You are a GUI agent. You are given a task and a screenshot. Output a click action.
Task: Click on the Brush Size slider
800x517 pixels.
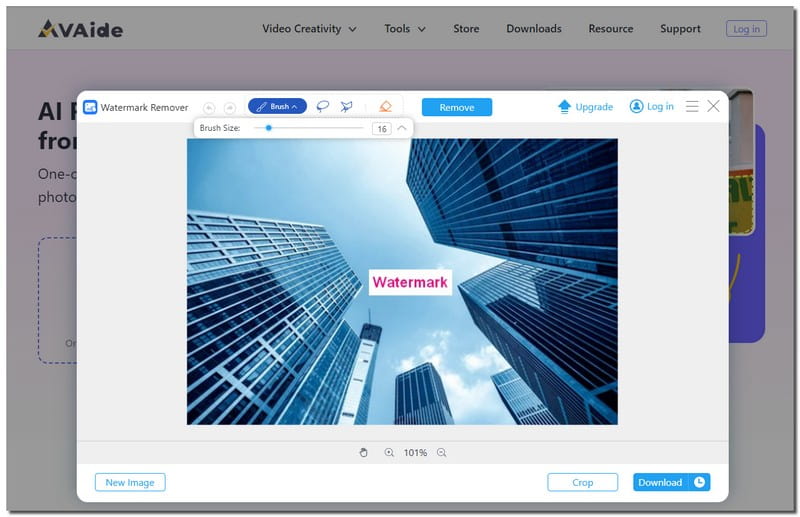pos(308,128)
